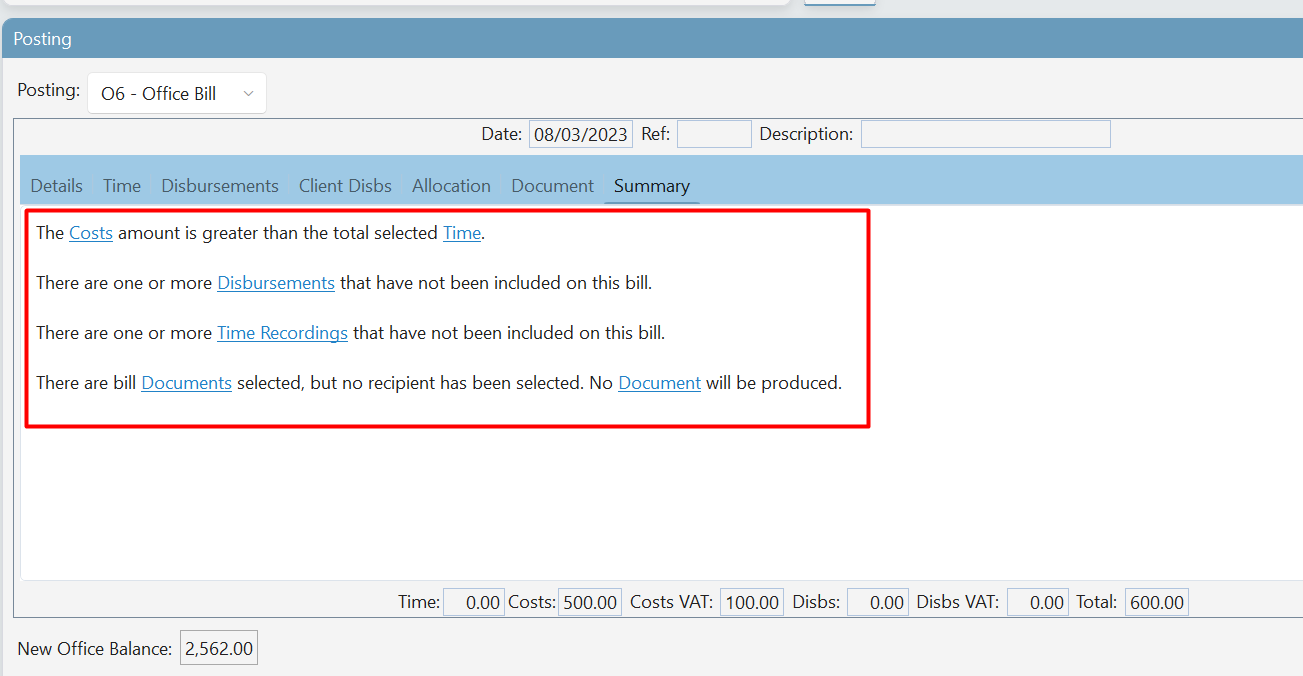Follow the Time link in first warning
Image resolution: width=1303 pixels, height=676 pixels.
click(462, 233)
